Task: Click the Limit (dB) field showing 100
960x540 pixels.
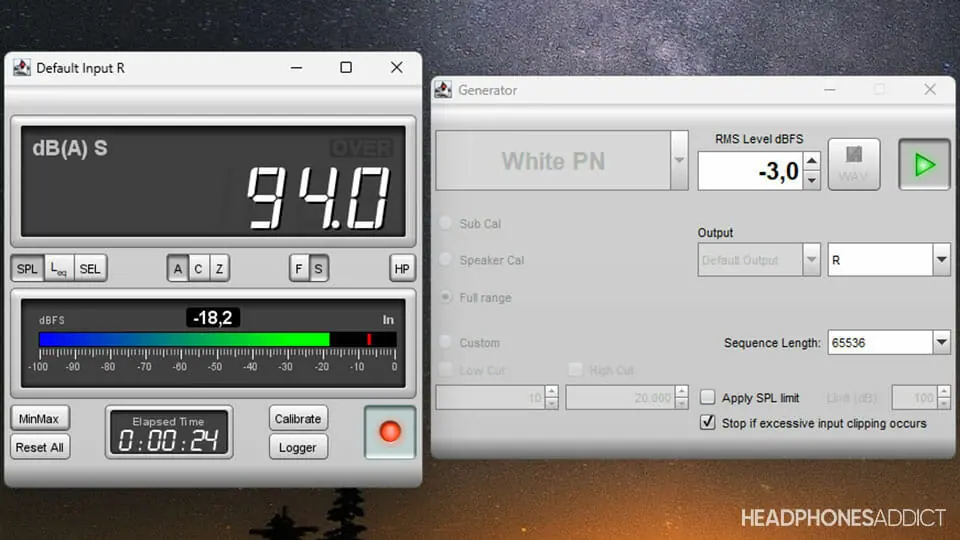Action: (915, 398)
